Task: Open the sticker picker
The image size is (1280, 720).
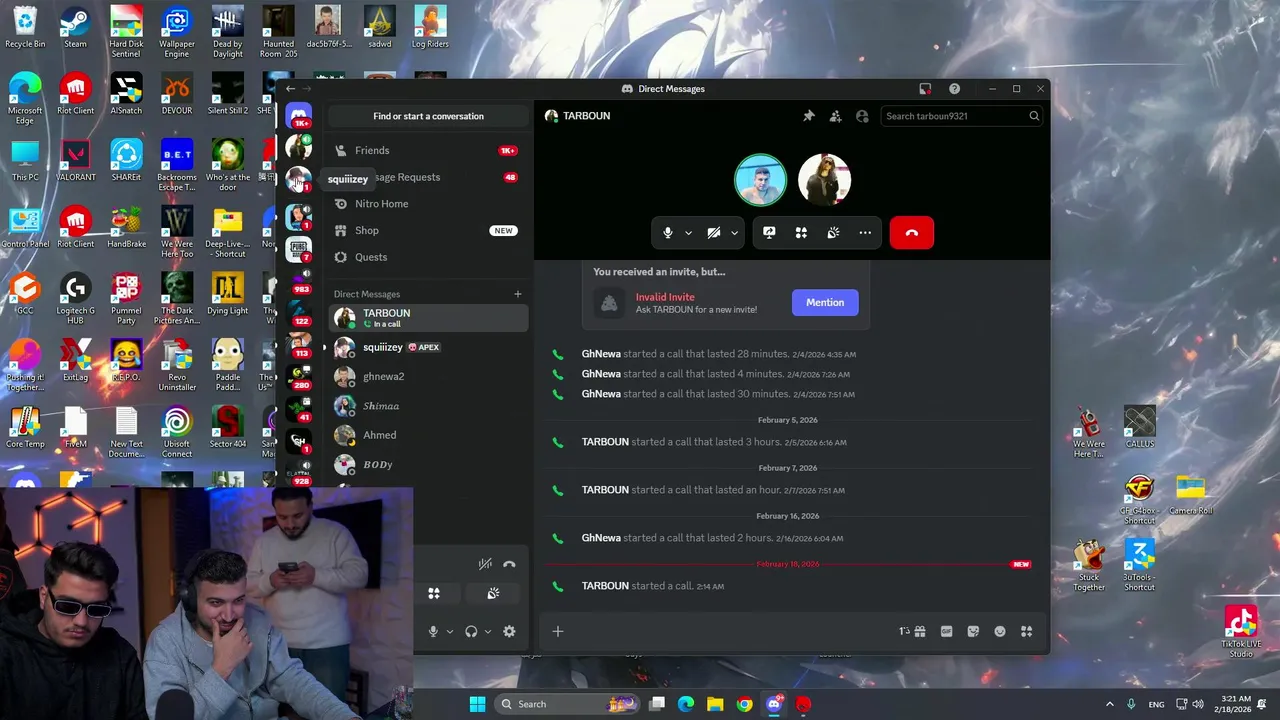Action: pyautogui.click(x=973, y=632)
